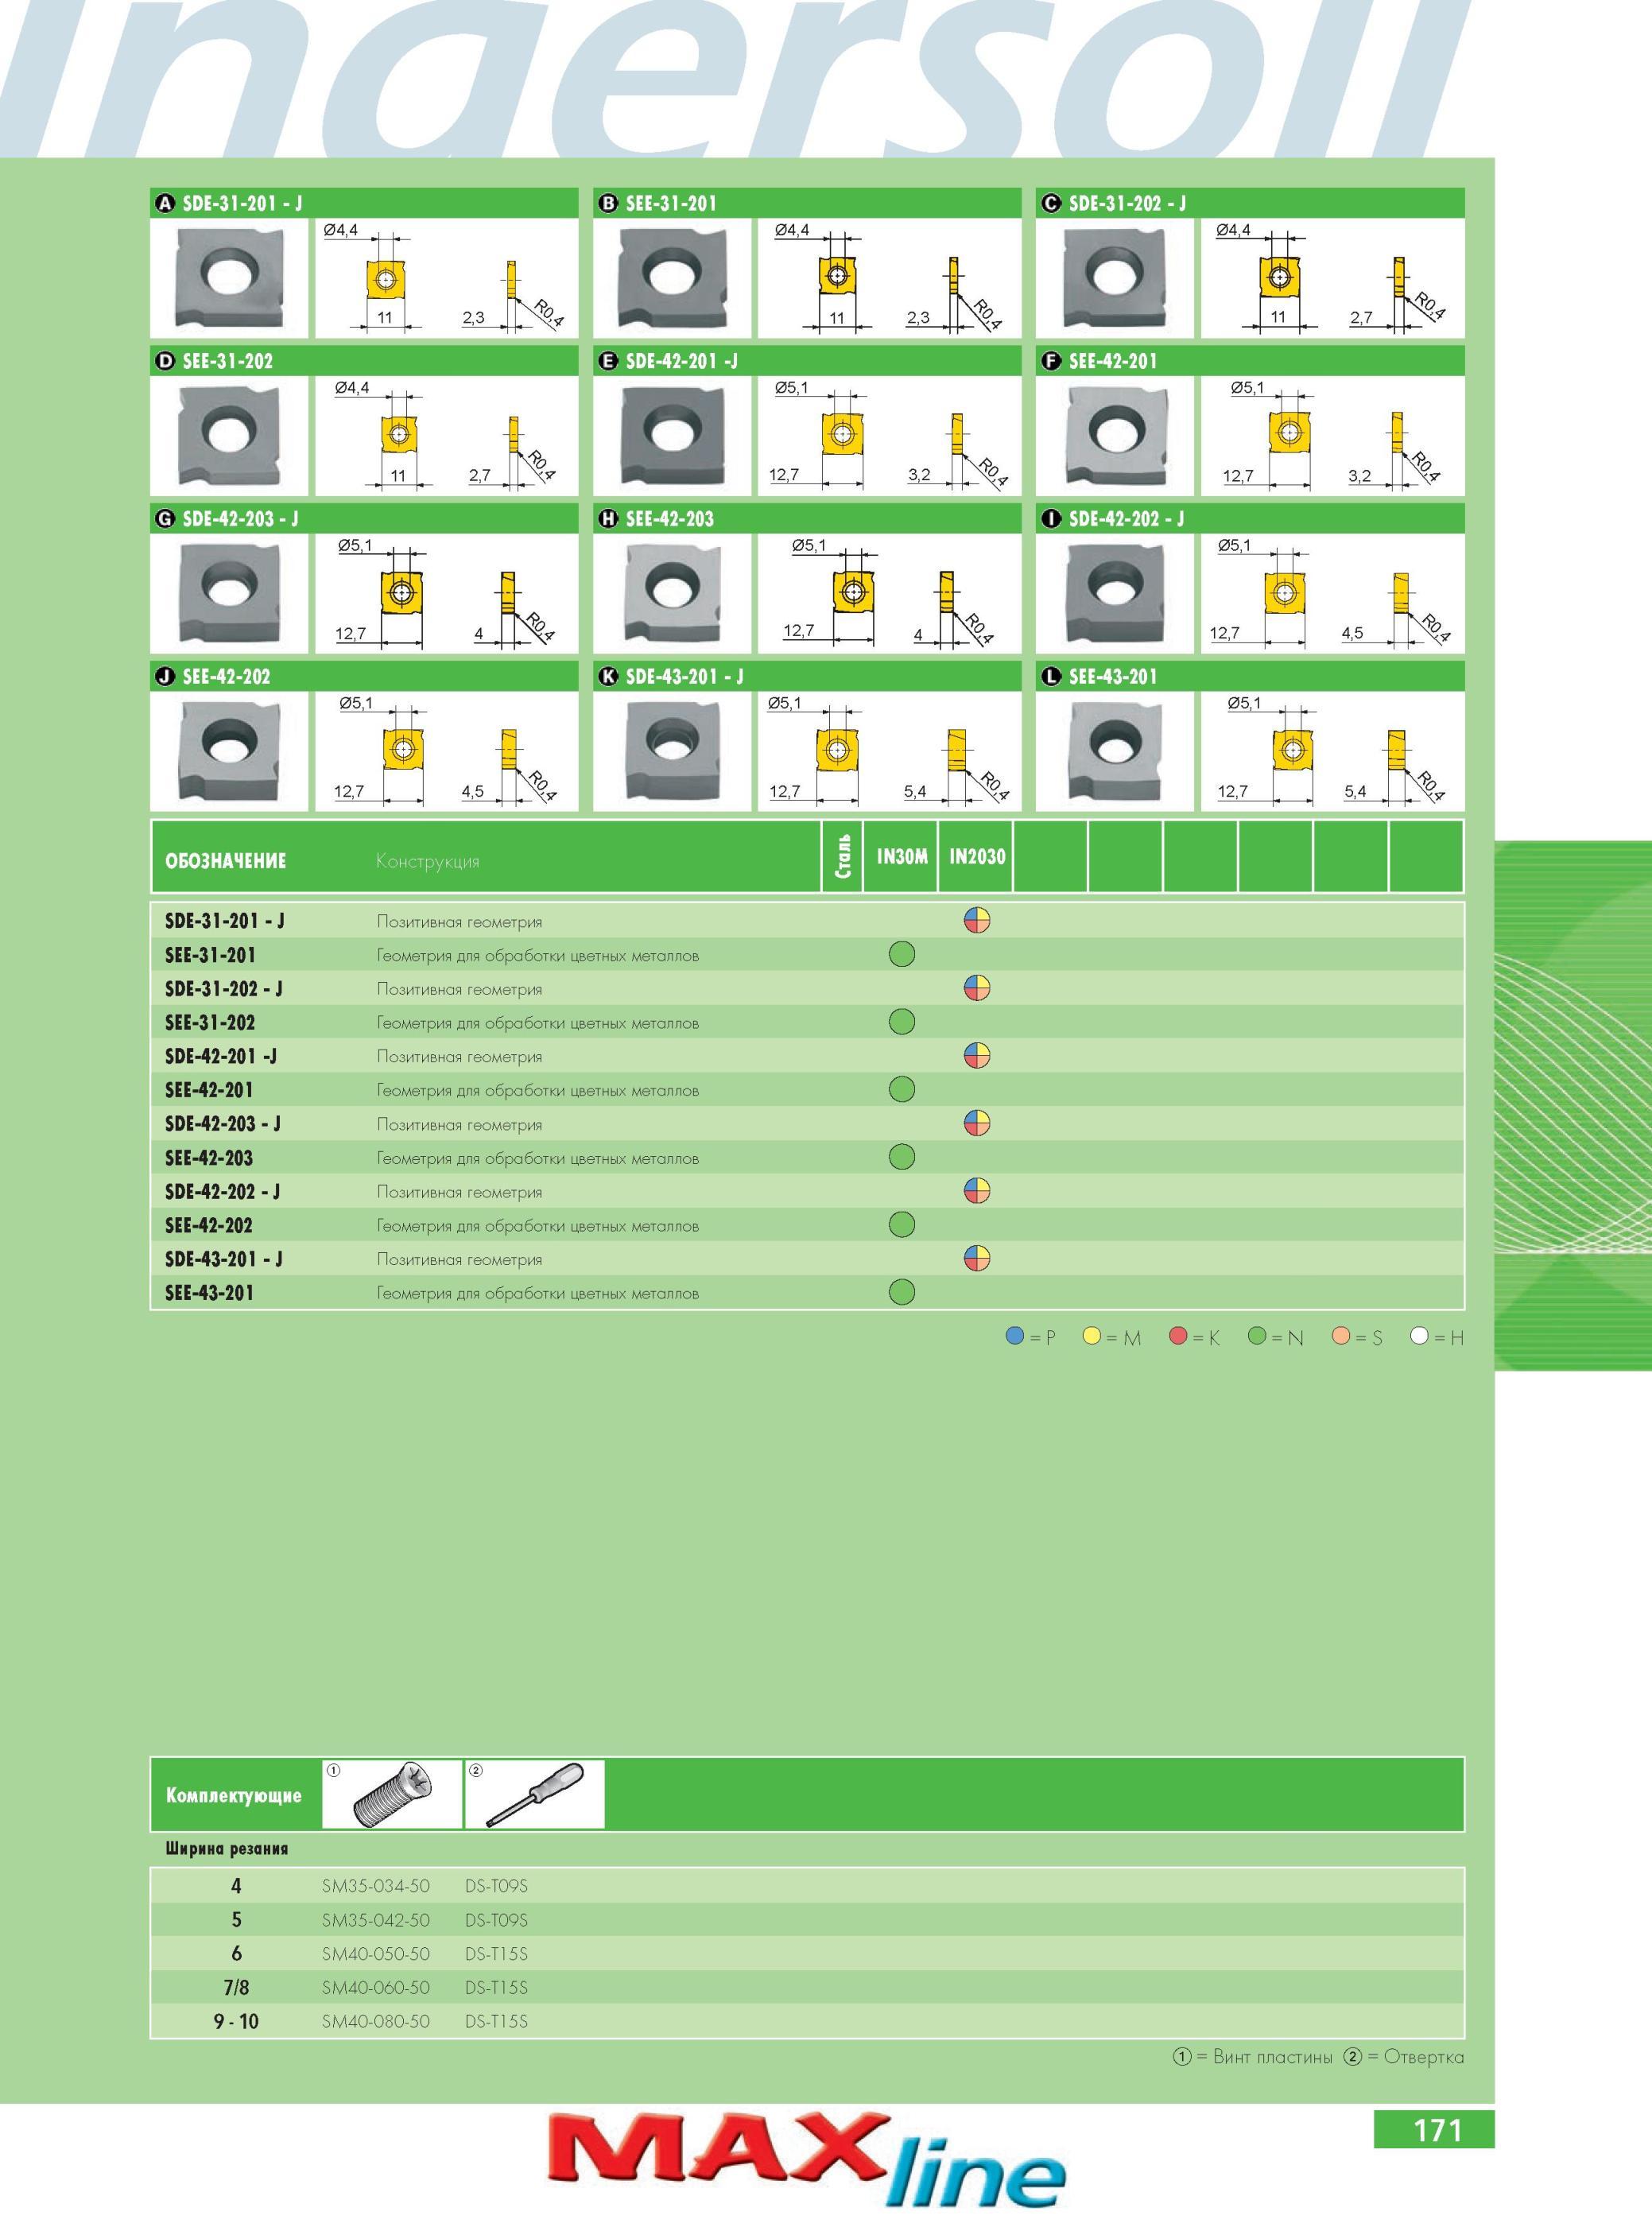This screenshot has height=2231, width=1652.
Task: Click the red K swatch in the material legend
Action: [x=1179, y=1337]
